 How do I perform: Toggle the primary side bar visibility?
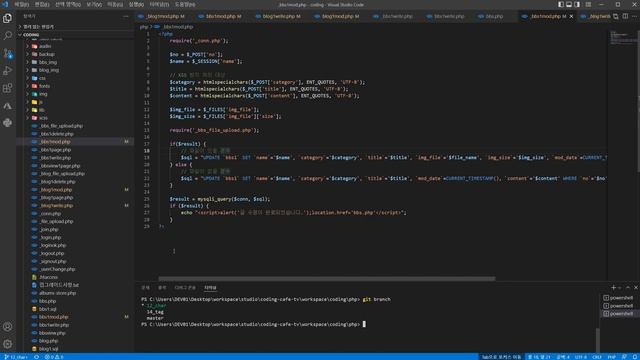(x=561, y=4)
